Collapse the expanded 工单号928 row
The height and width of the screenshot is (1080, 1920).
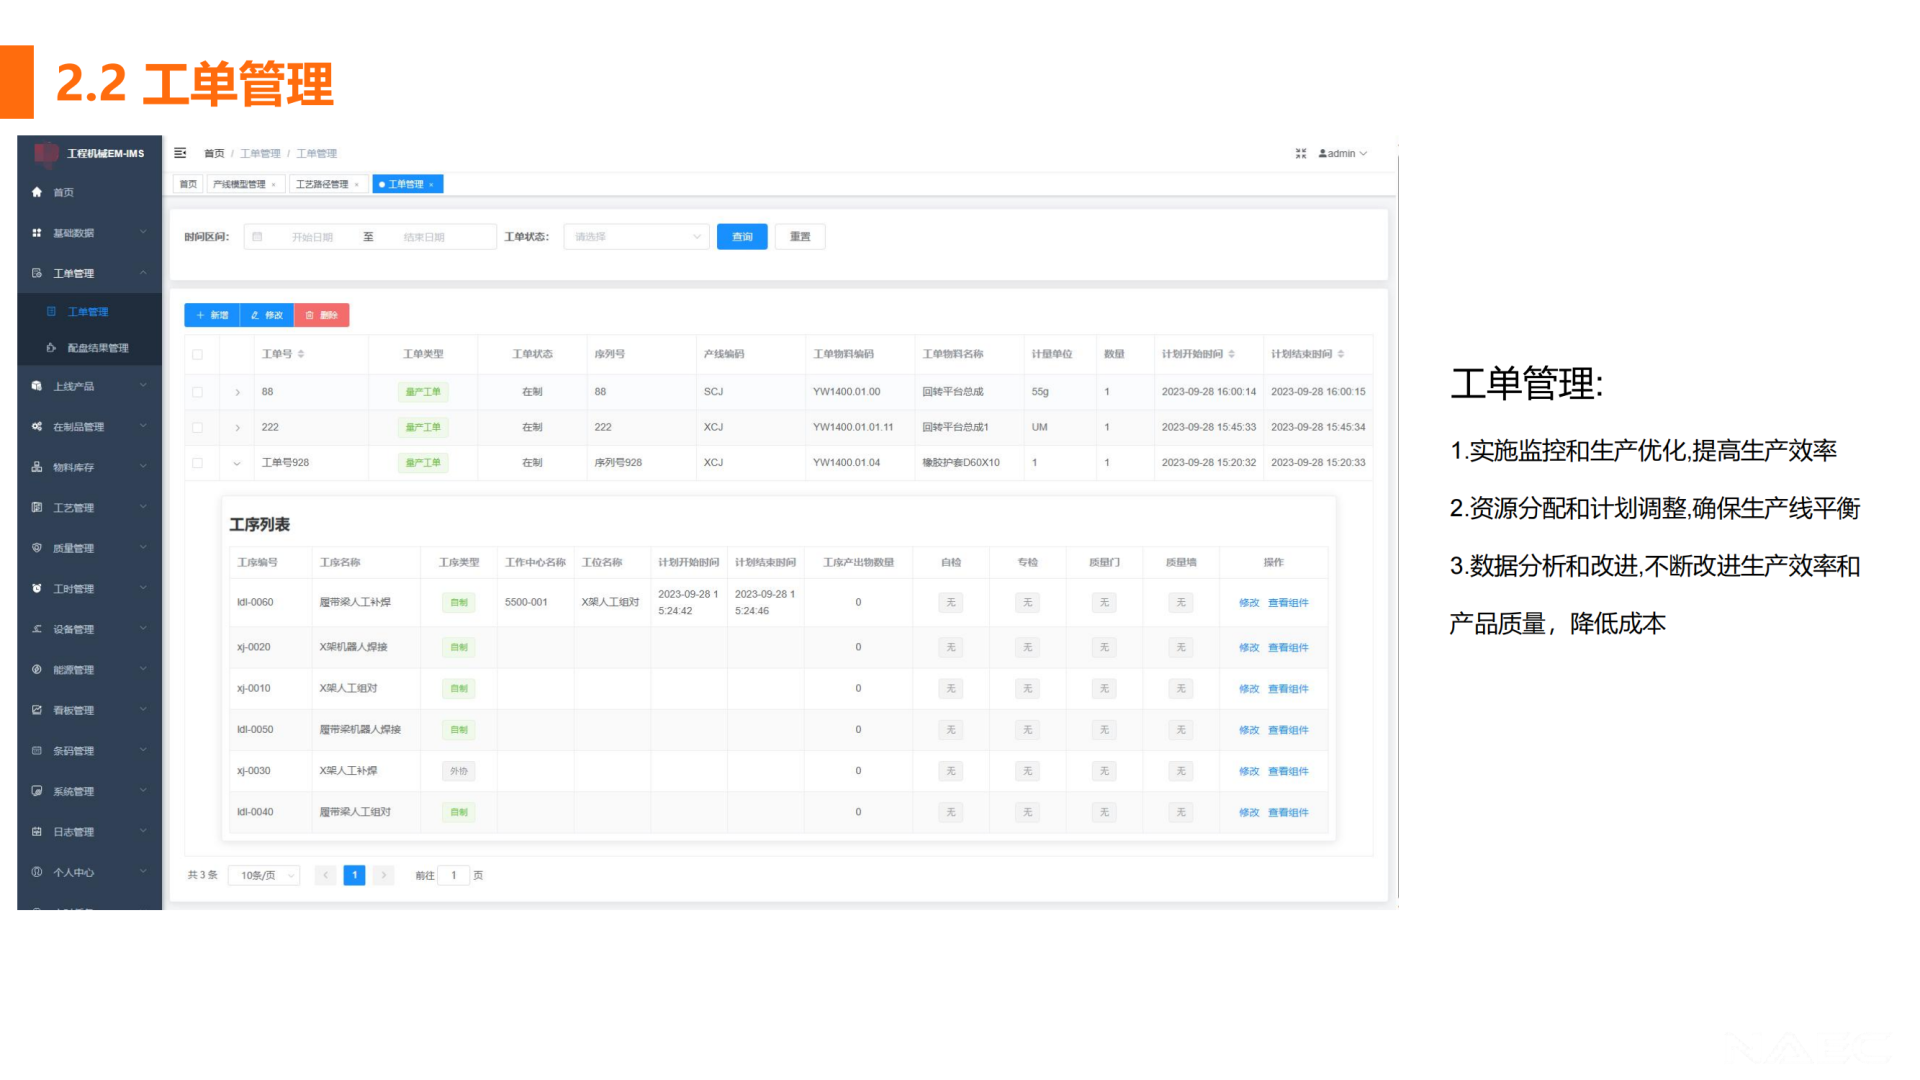(x=237, y=463)
